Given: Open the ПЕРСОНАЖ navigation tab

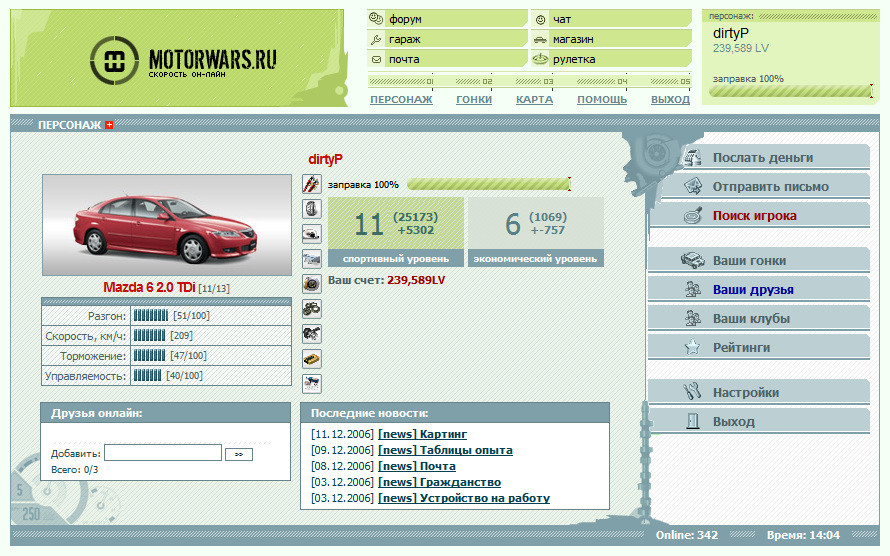Looking at the screenshot, I should (x=401, y=100).
